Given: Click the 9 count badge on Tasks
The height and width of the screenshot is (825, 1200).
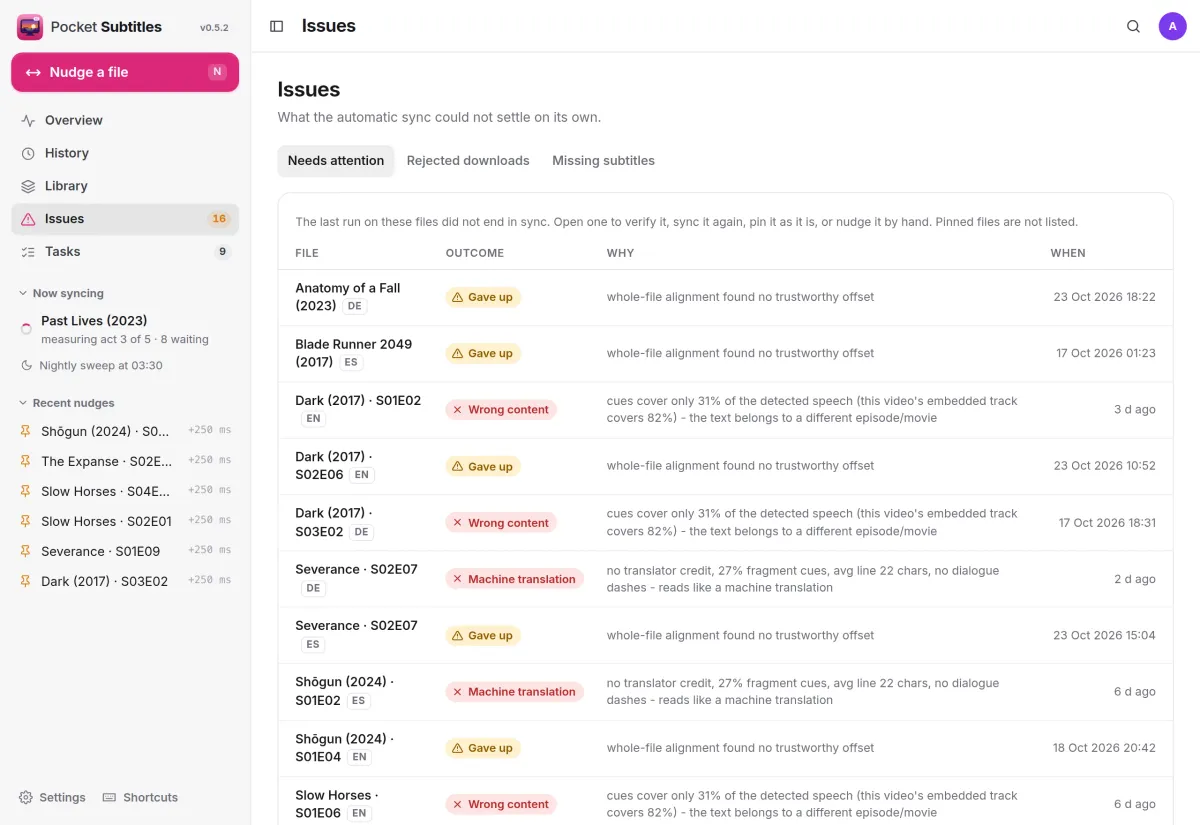Looking at the screenshot, I should pos(222,252).
